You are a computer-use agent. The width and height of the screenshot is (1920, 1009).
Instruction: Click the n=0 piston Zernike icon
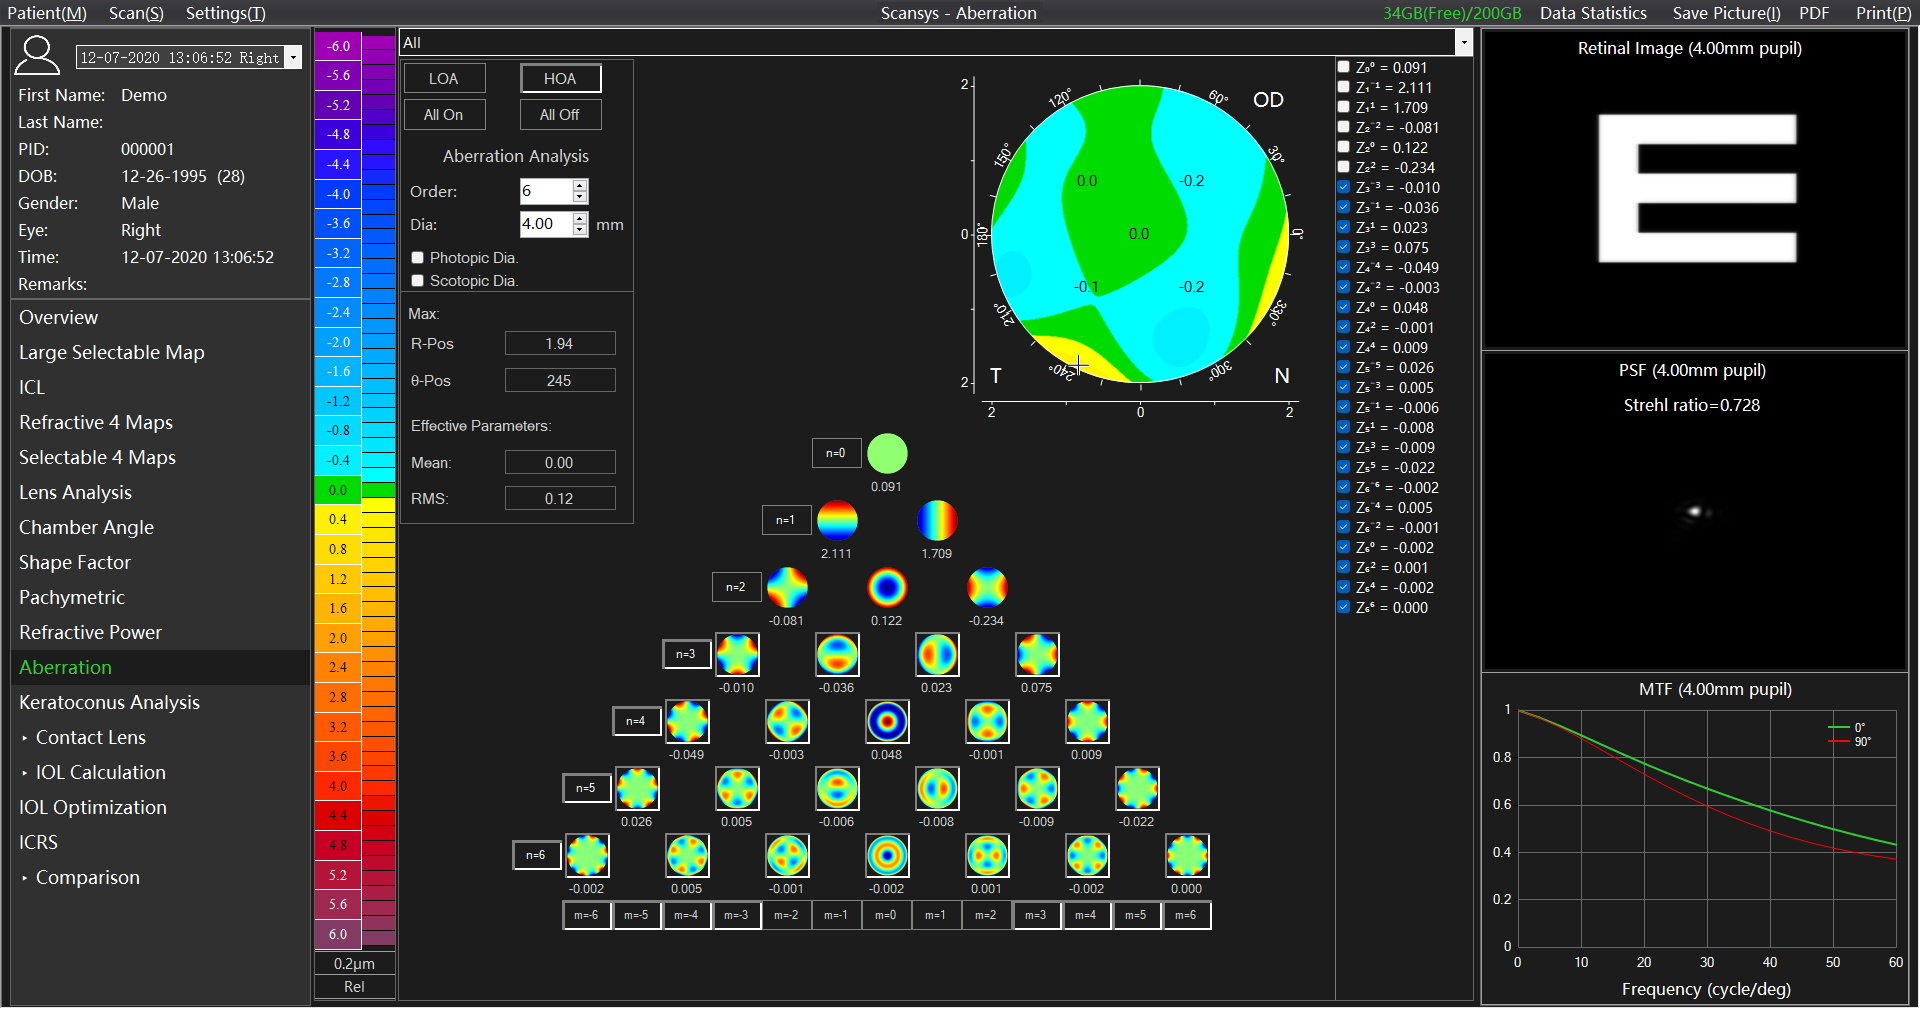pyautogui.click(x=886, y=453)
